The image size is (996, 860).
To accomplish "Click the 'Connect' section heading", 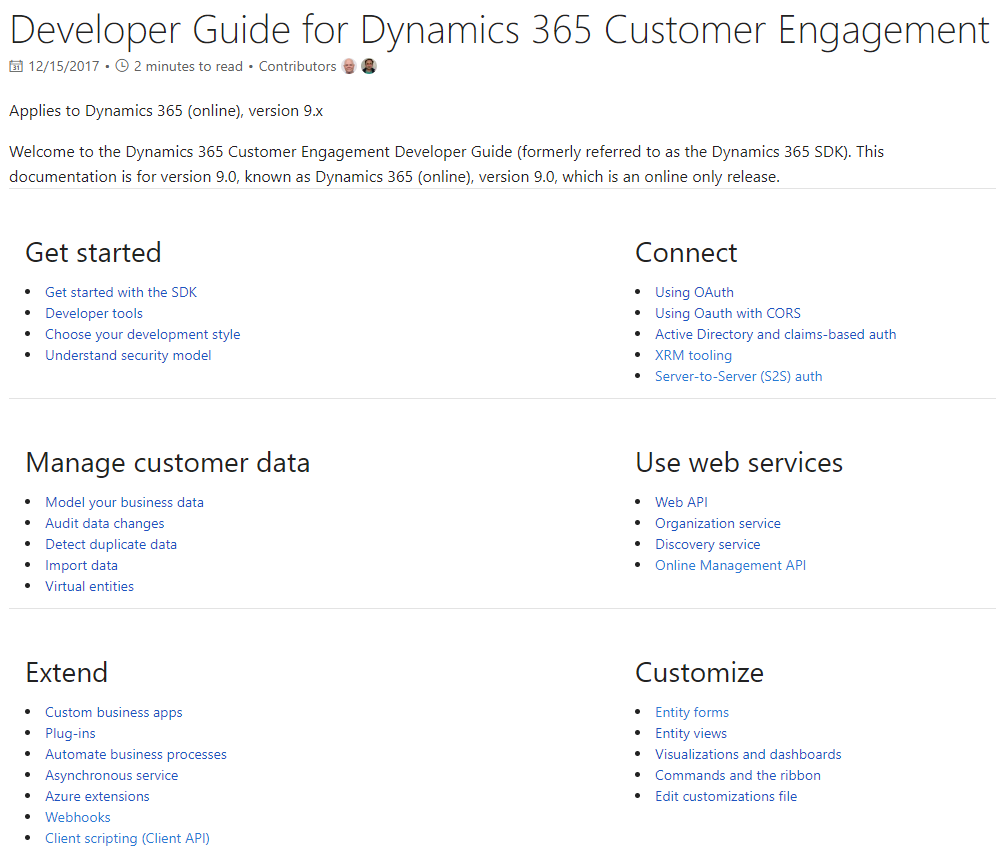I will click(687, 253).
